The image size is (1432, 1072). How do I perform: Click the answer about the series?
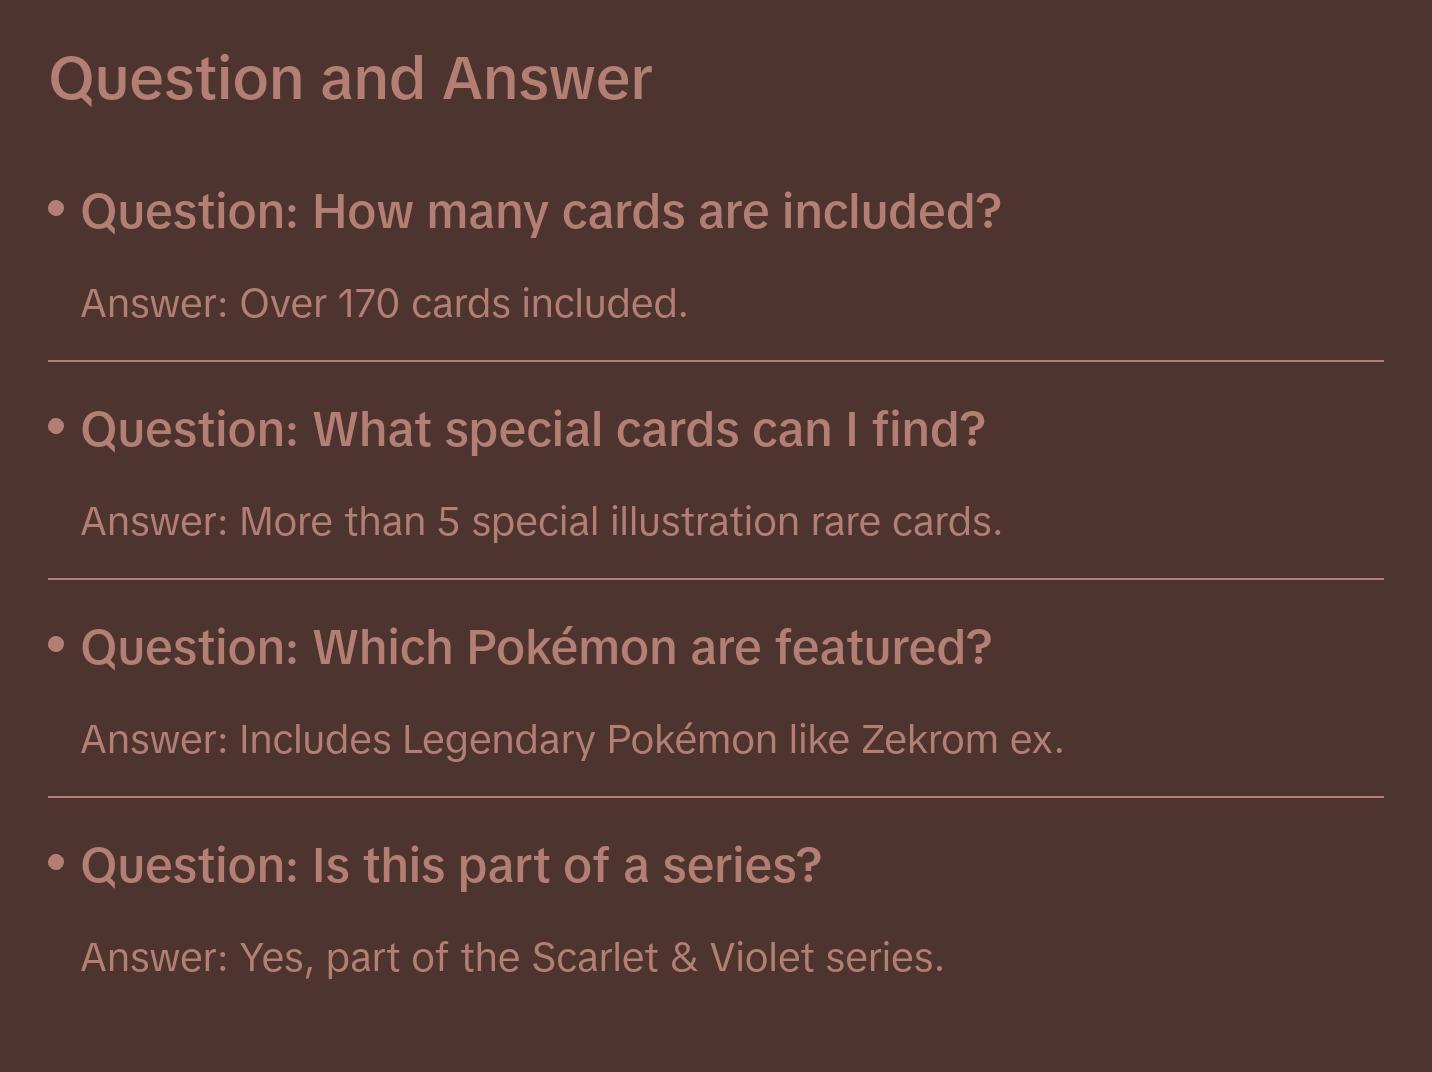[512, 958]
